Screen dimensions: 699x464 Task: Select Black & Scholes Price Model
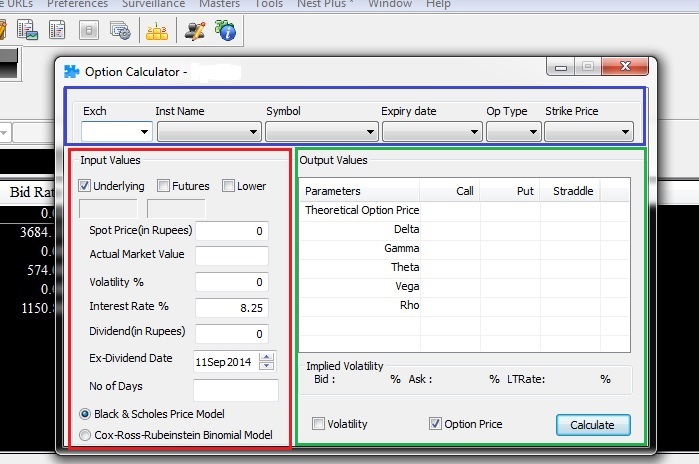(x=85, y=414)
